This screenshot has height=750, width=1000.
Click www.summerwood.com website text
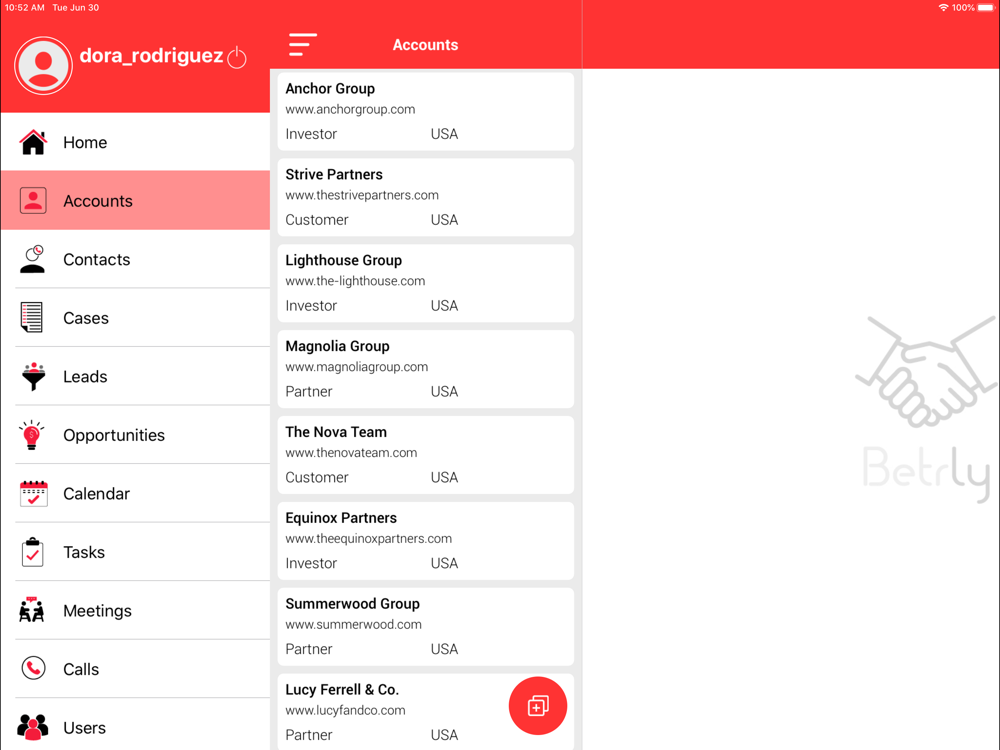(353, 624)
